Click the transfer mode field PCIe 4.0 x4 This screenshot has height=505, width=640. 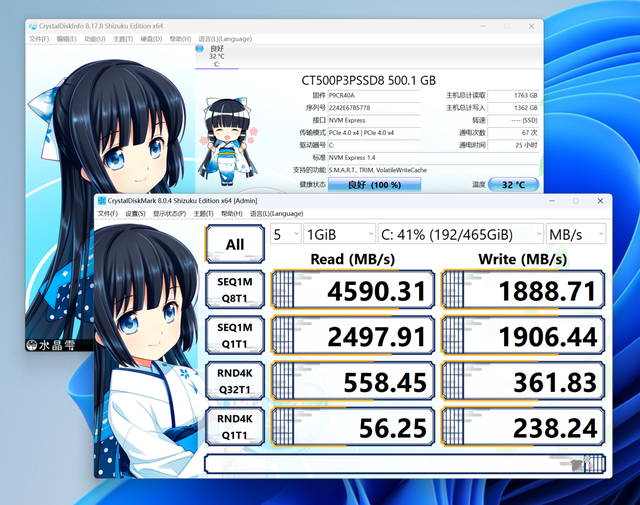pyautogui.click(x=374, y=133)
